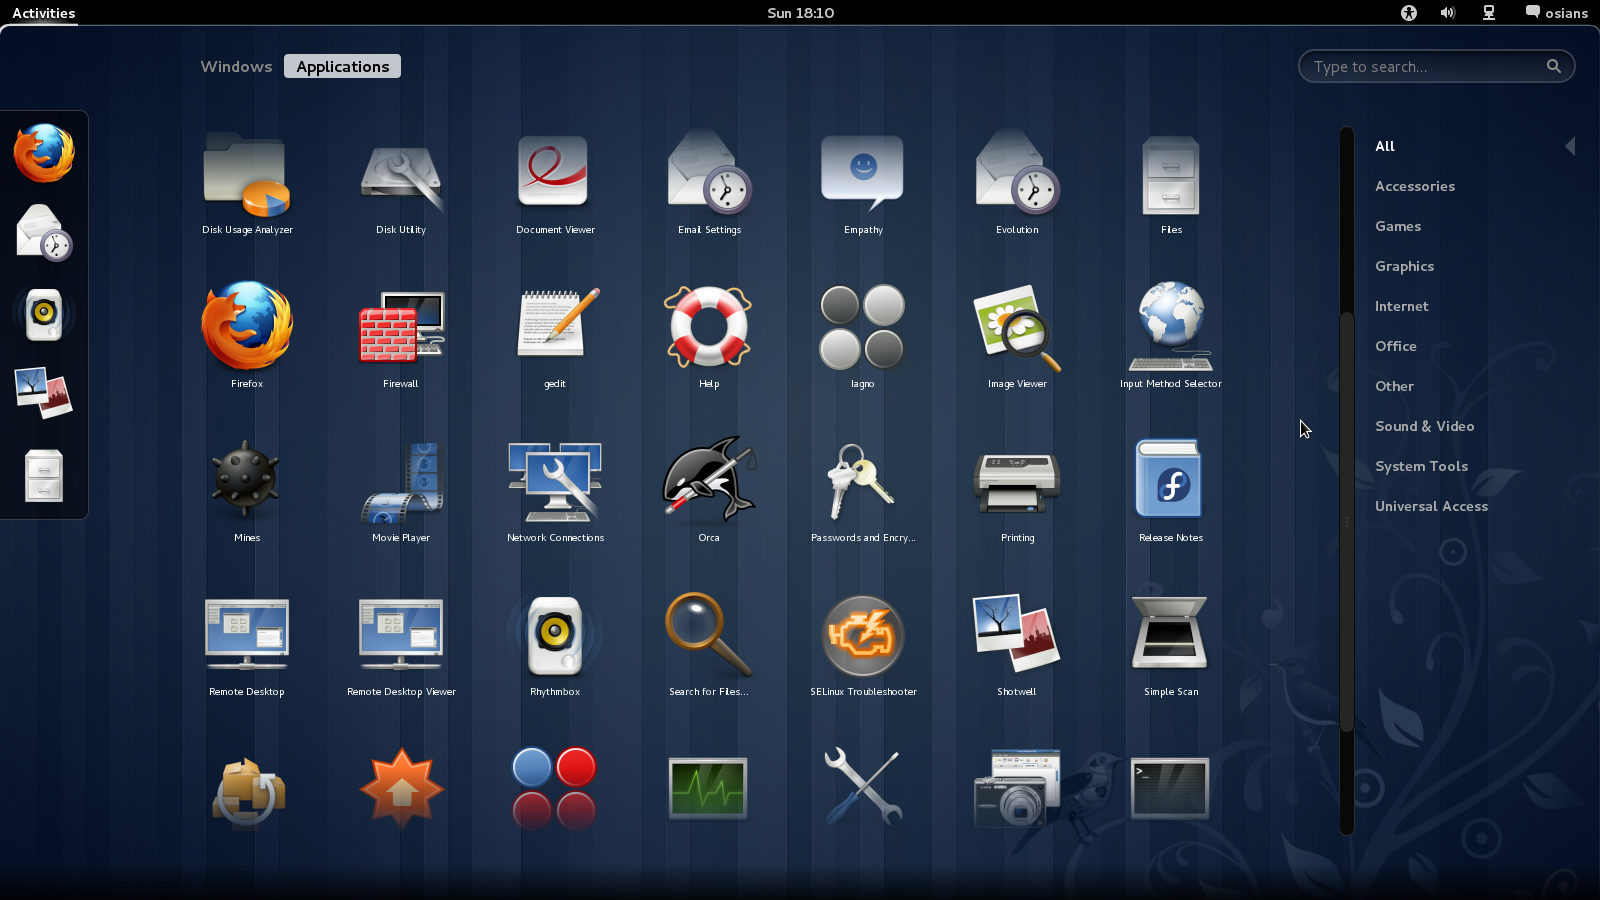Open Files from the dash

point(43,477)
